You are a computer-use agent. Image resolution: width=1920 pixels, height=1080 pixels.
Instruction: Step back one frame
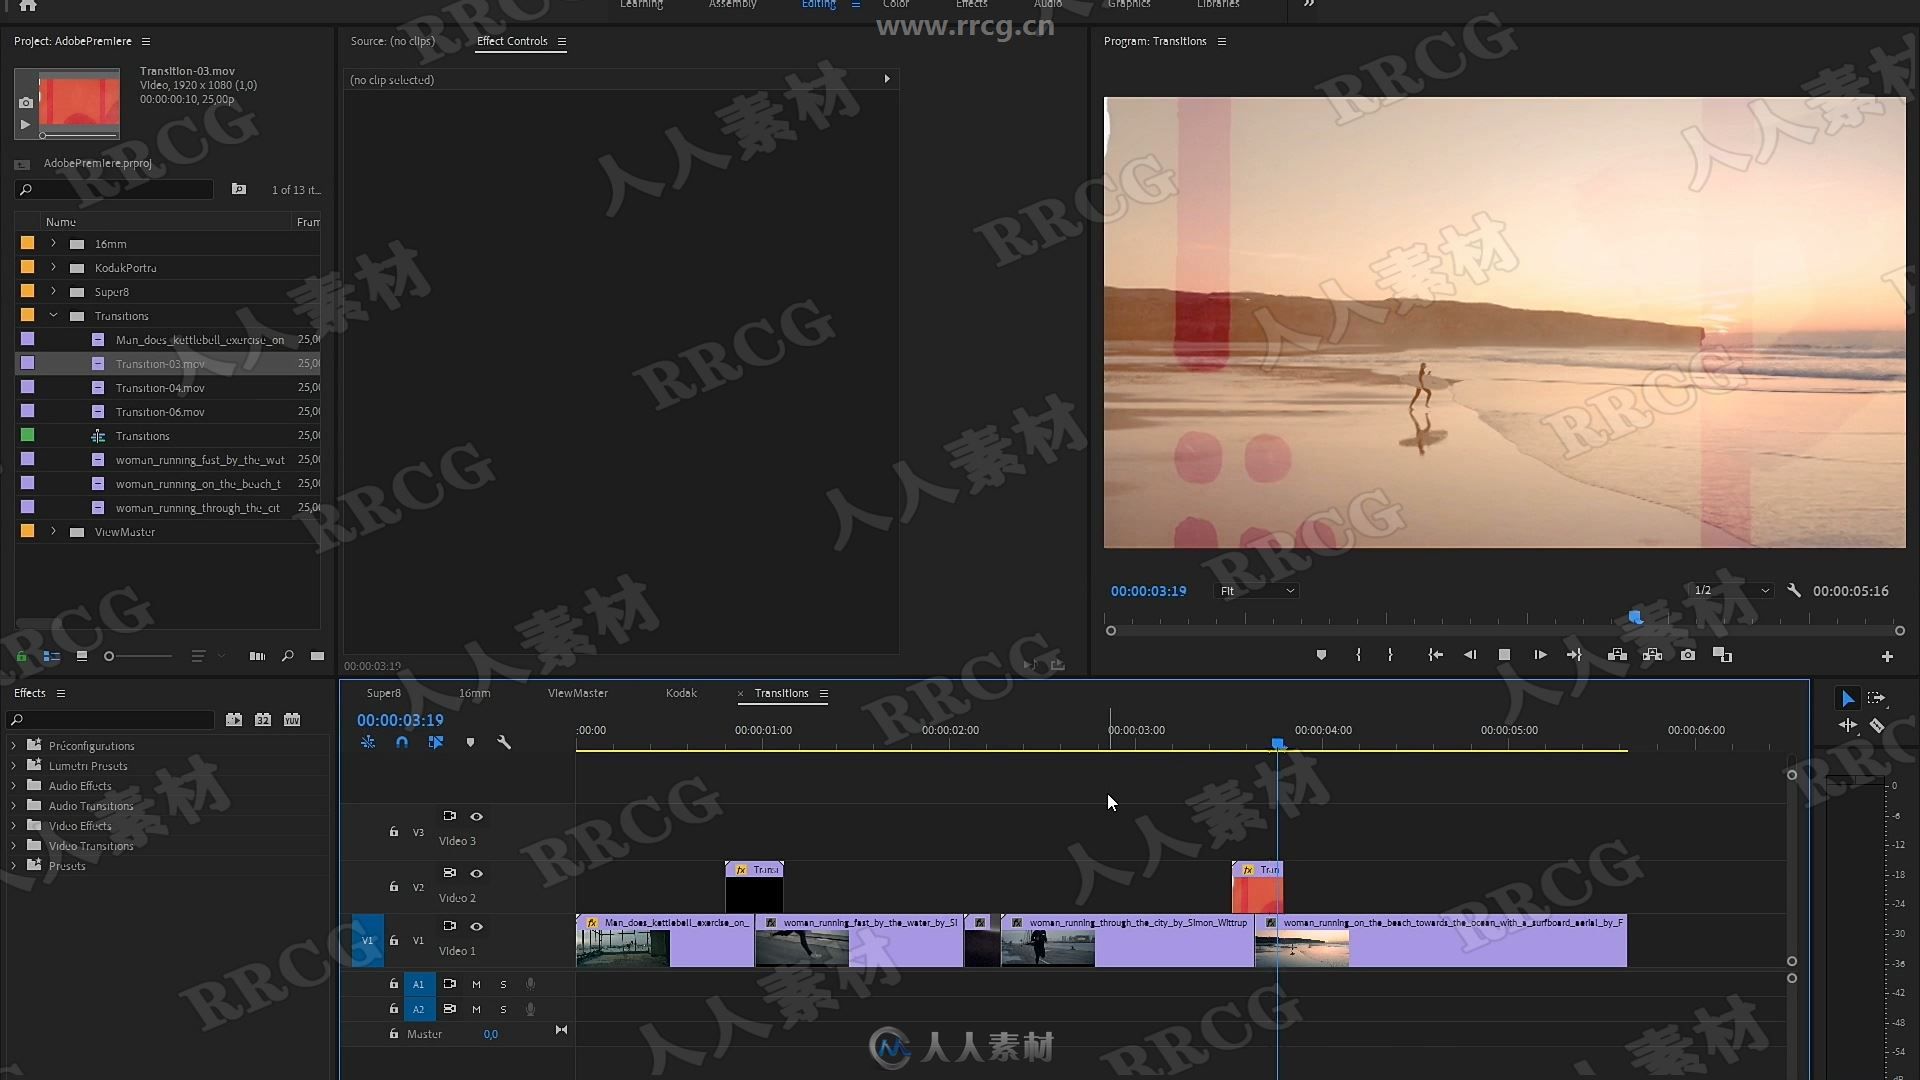[x=1470, y=655]
